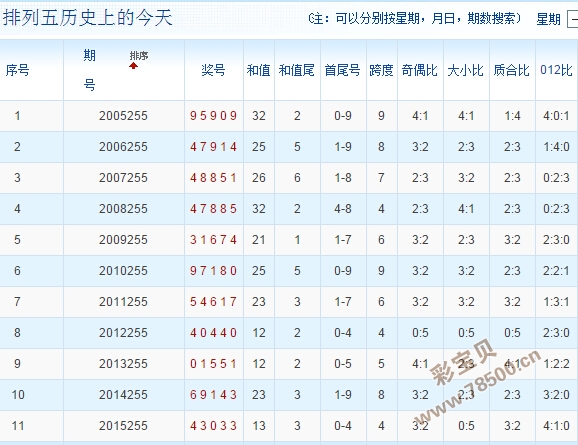Select issue number 2007255
The height and width of the screenshot is (445, 578).
coord(123,178)
